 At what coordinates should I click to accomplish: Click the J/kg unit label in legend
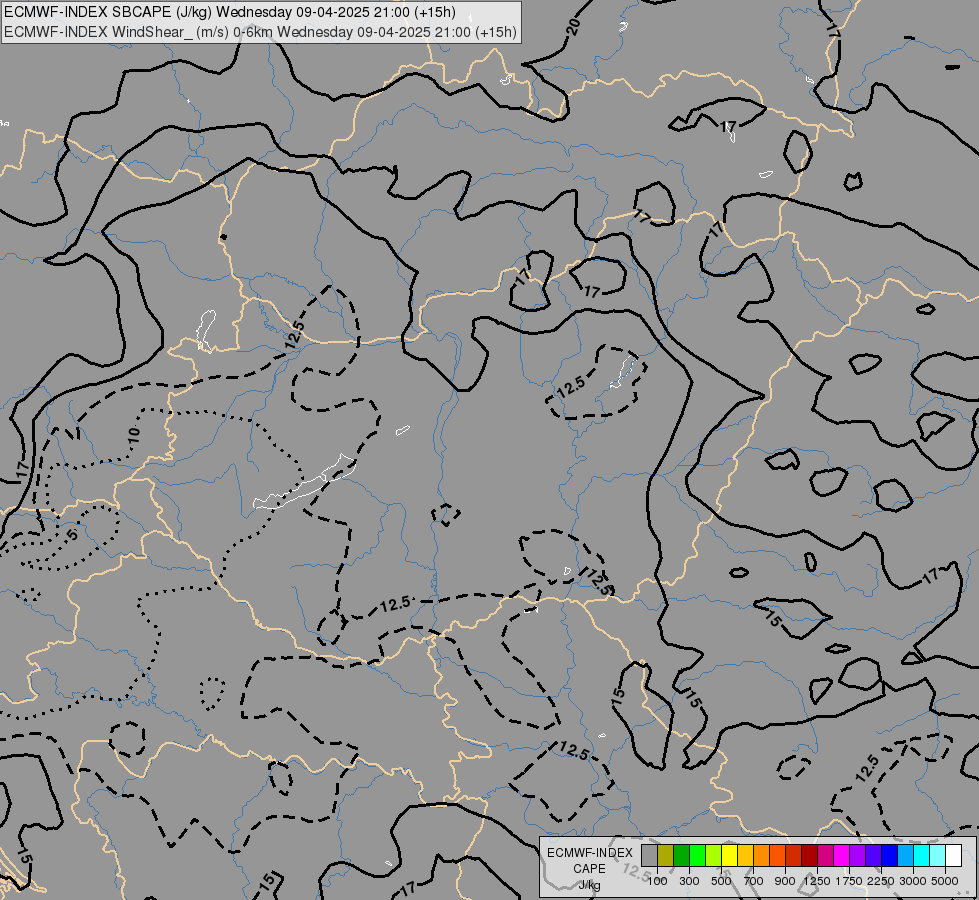point(589,885)
